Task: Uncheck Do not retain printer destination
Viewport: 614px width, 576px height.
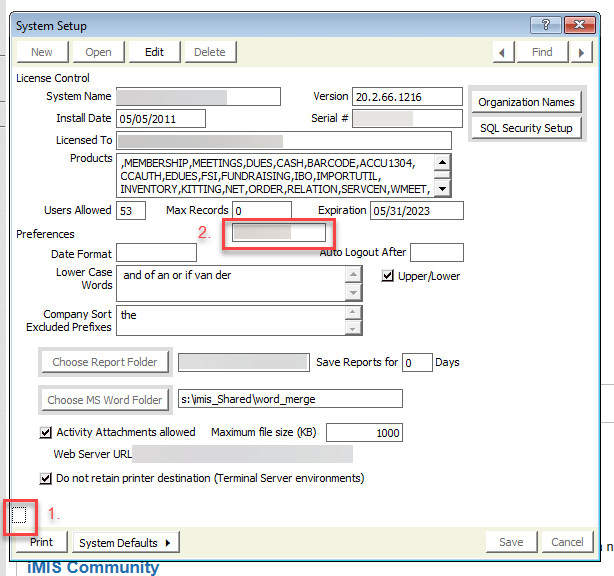Action: 45,478
